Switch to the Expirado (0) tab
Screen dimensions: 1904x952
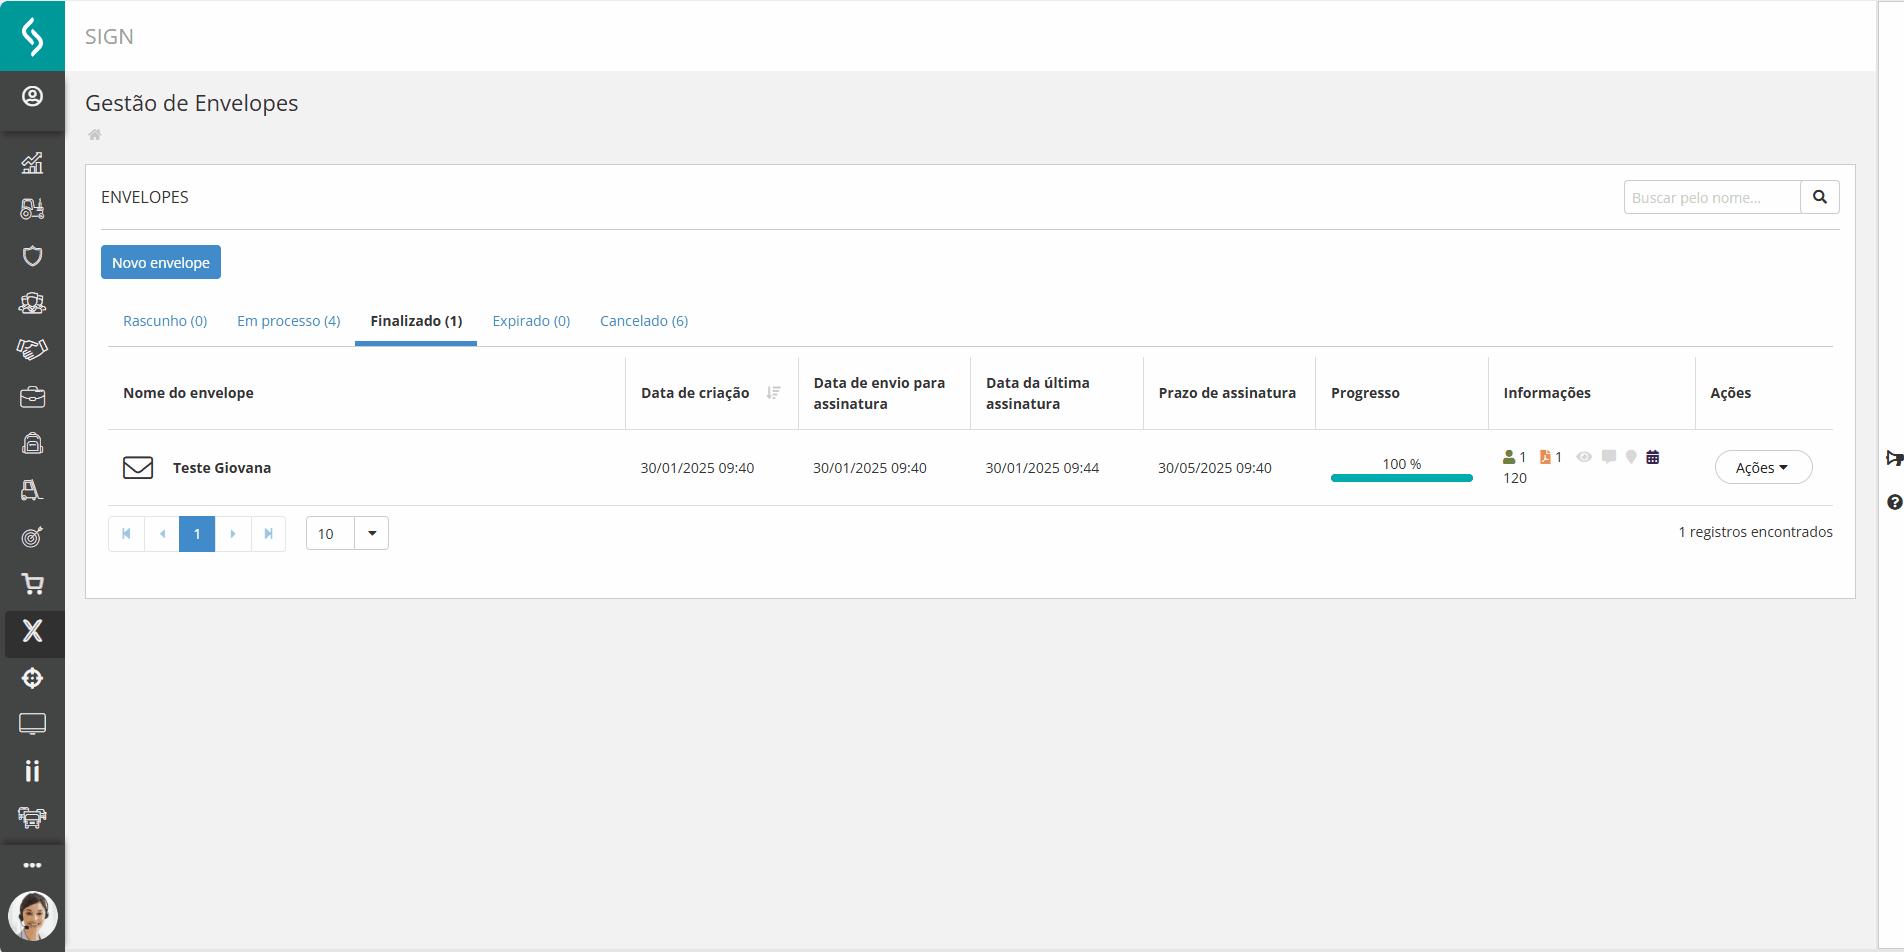point(531,321)
